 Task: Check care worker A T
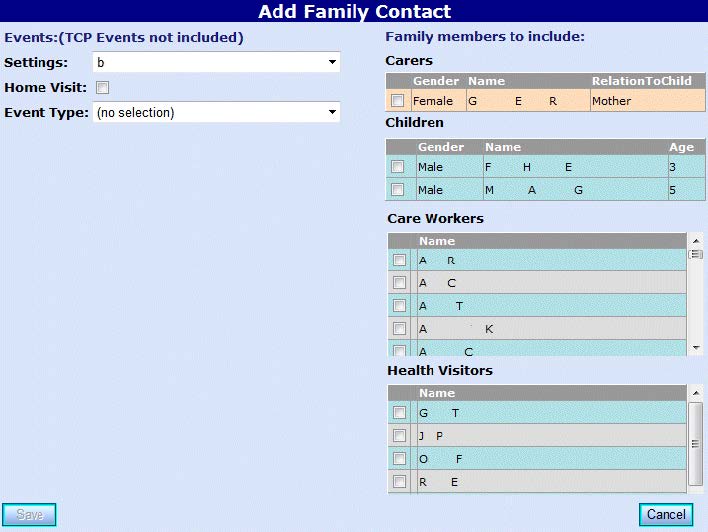[x=400, y=306]
